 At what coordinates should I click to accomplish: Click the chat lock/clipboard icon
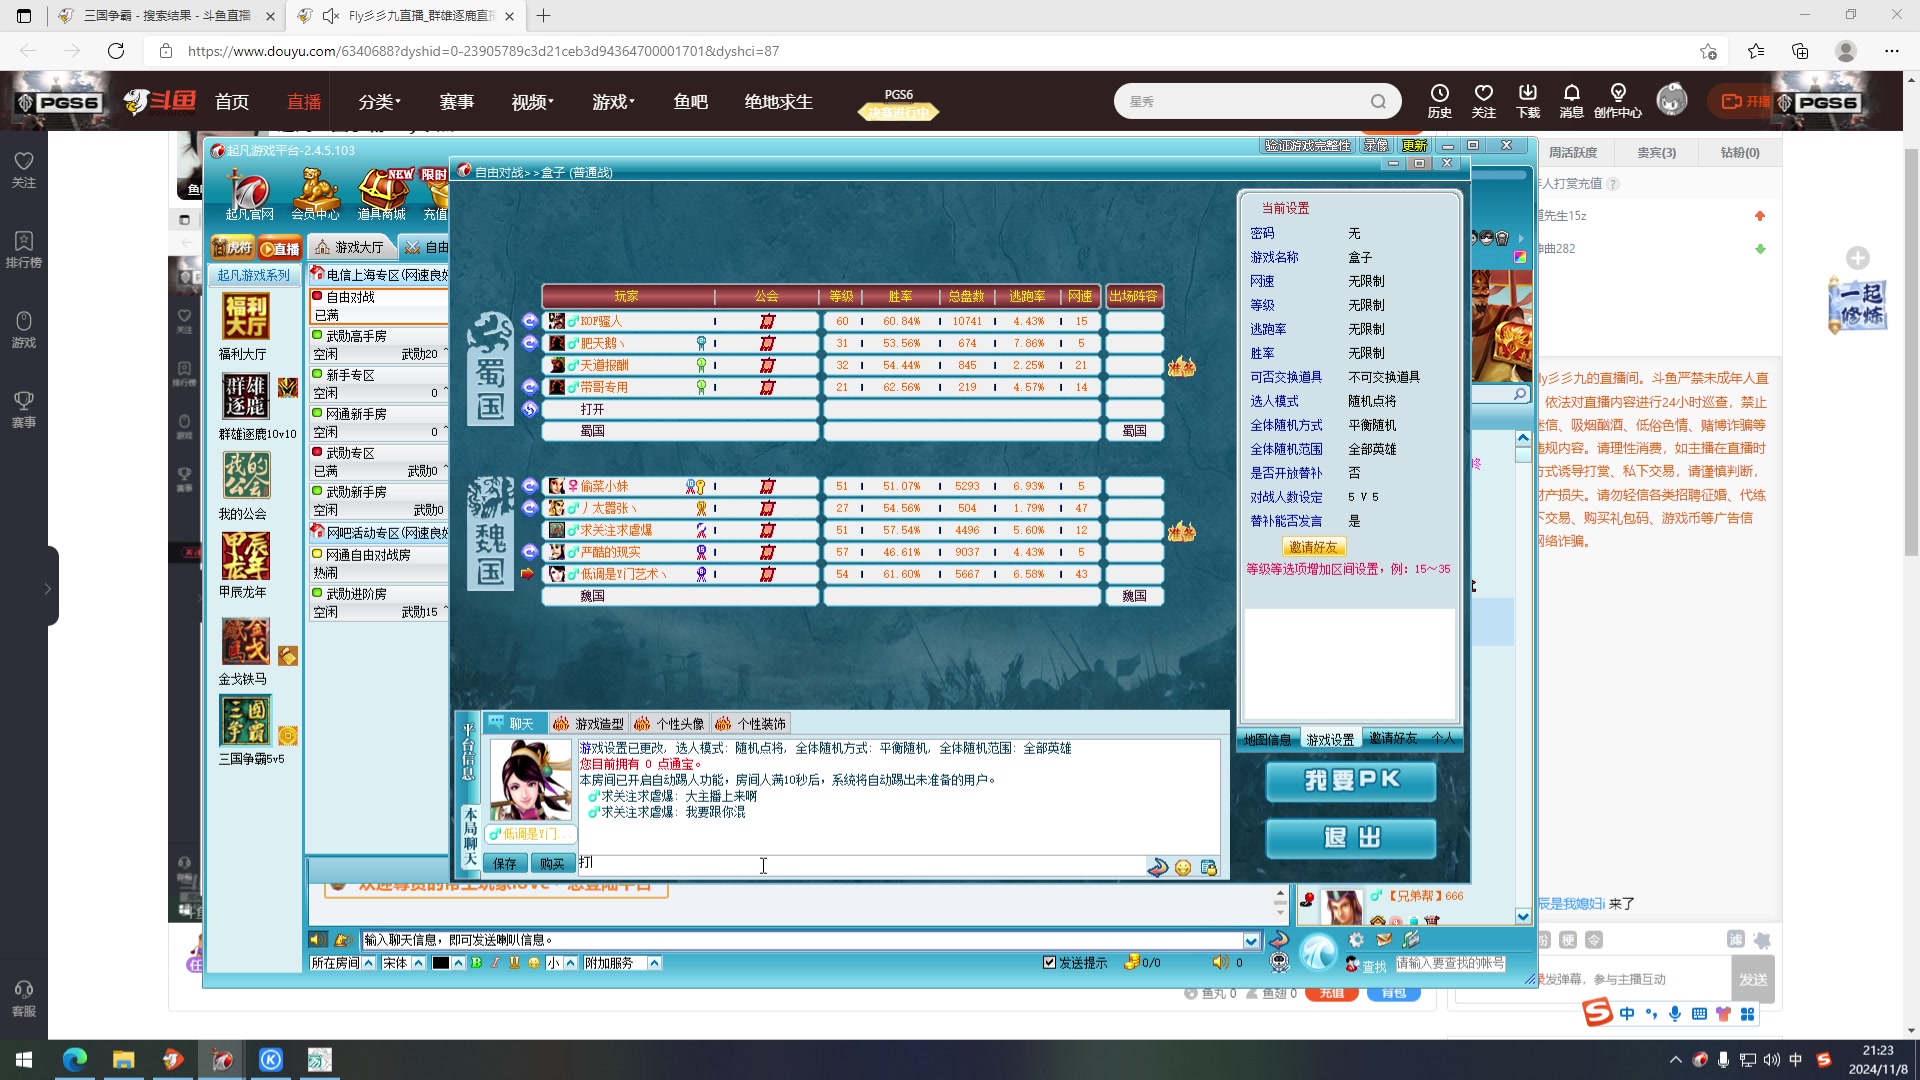(x=1208, y=867)
